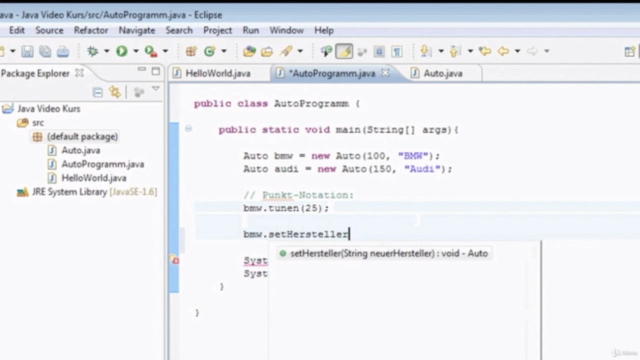Run the program with green play button
640x360 pixels.
click(x=122, y=51)
